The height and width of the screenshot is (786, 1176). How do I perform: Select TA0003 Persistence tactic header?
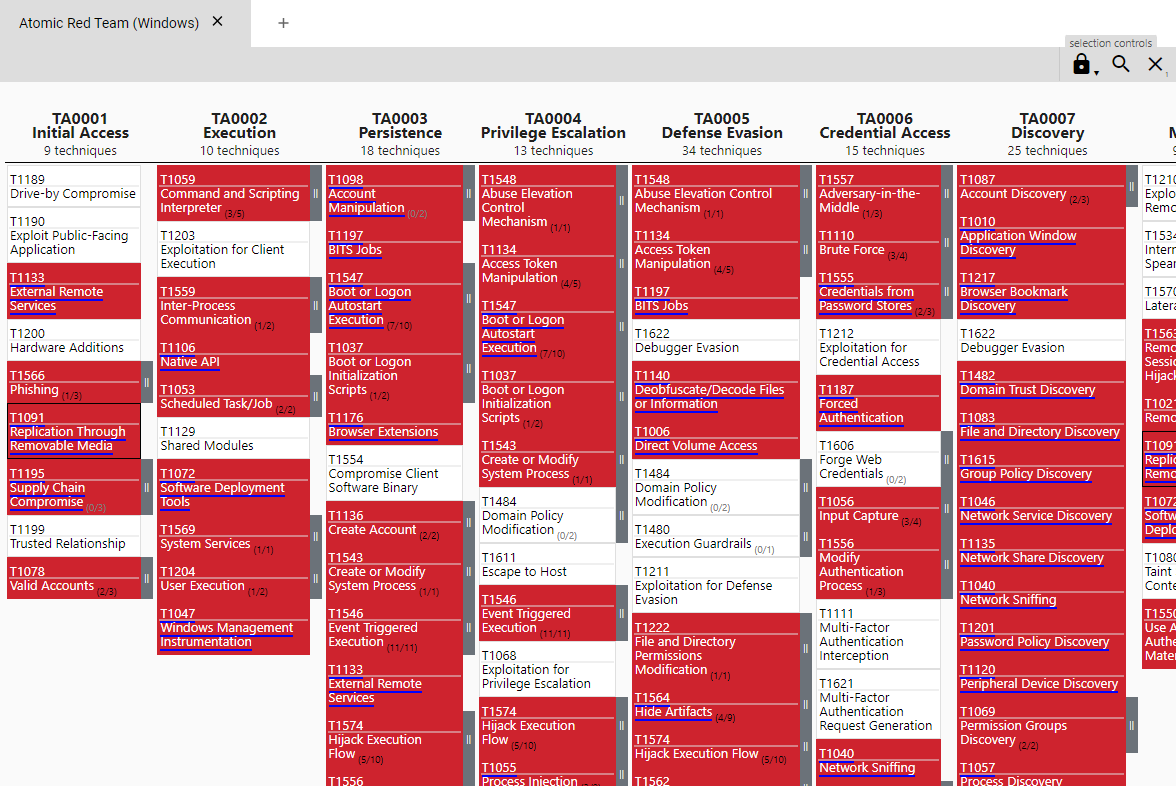pyautogui.click(x=400, y=125)
